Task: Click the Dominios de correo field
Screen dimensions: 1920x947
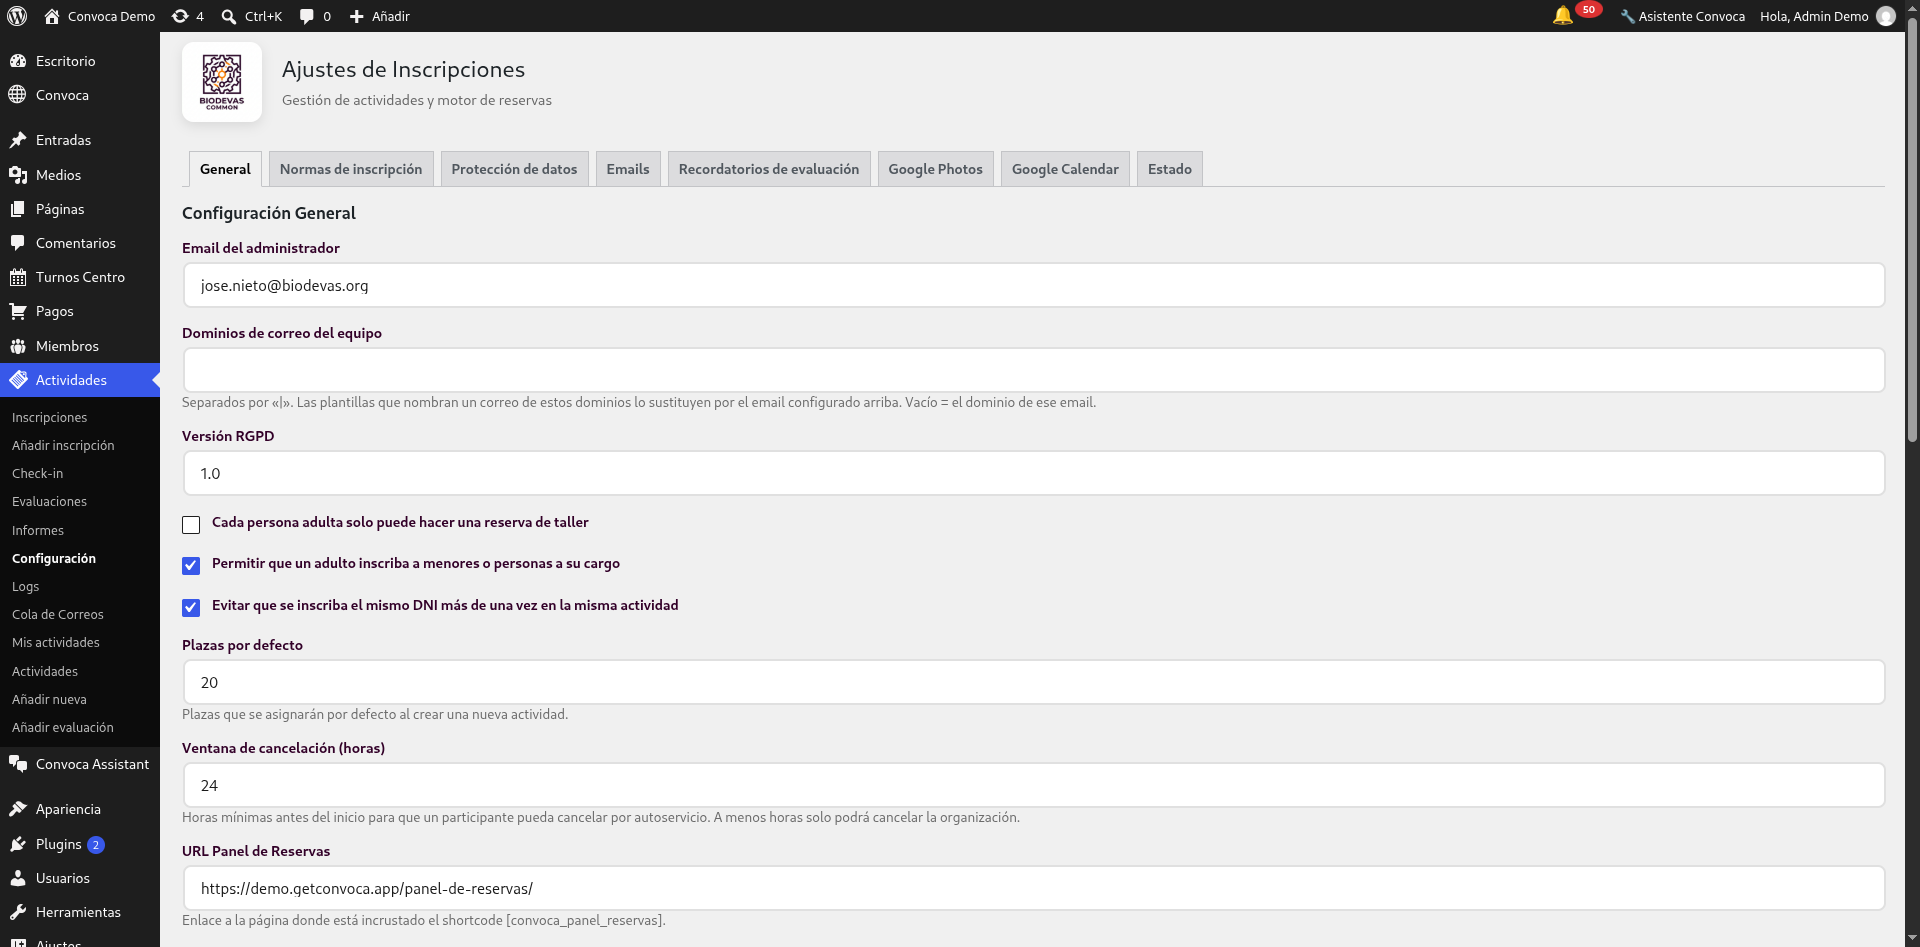Action: tap(1034, 371)
